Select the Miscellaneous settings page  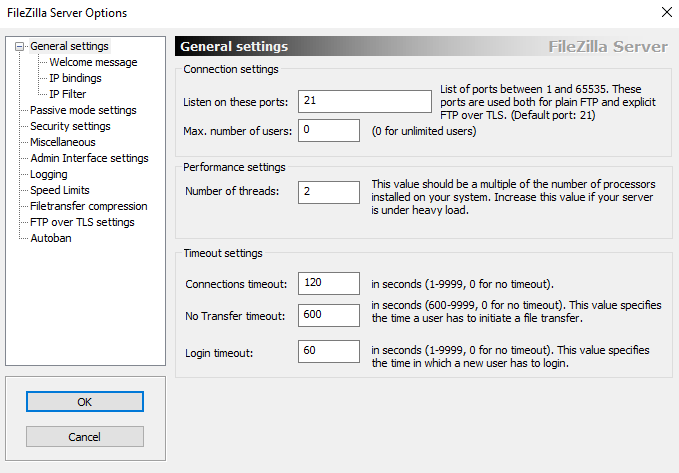[63, 142]
